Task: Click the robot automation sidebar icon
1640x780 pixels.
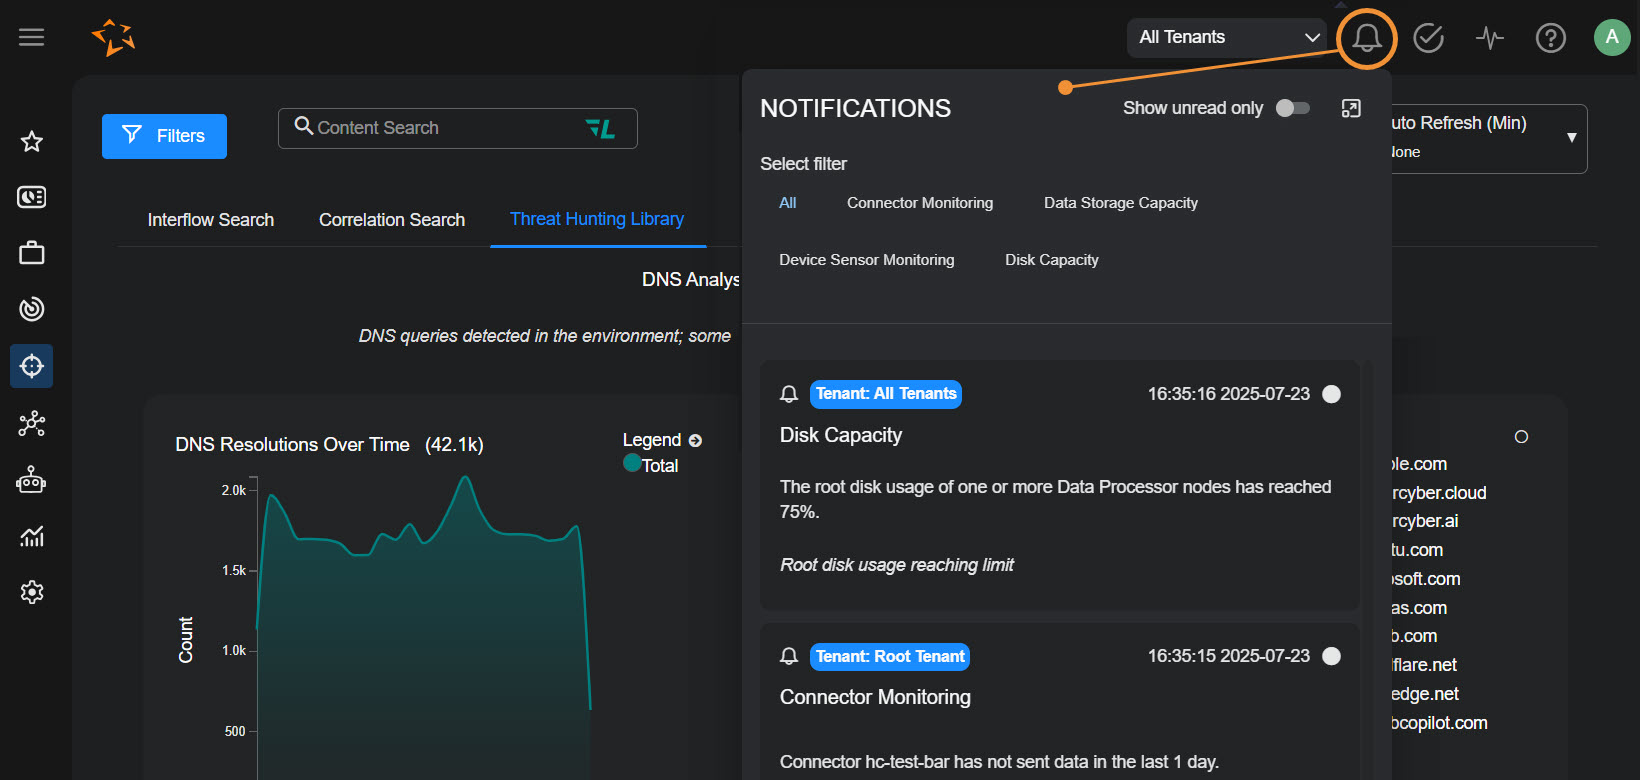Action: coord(32,480)
